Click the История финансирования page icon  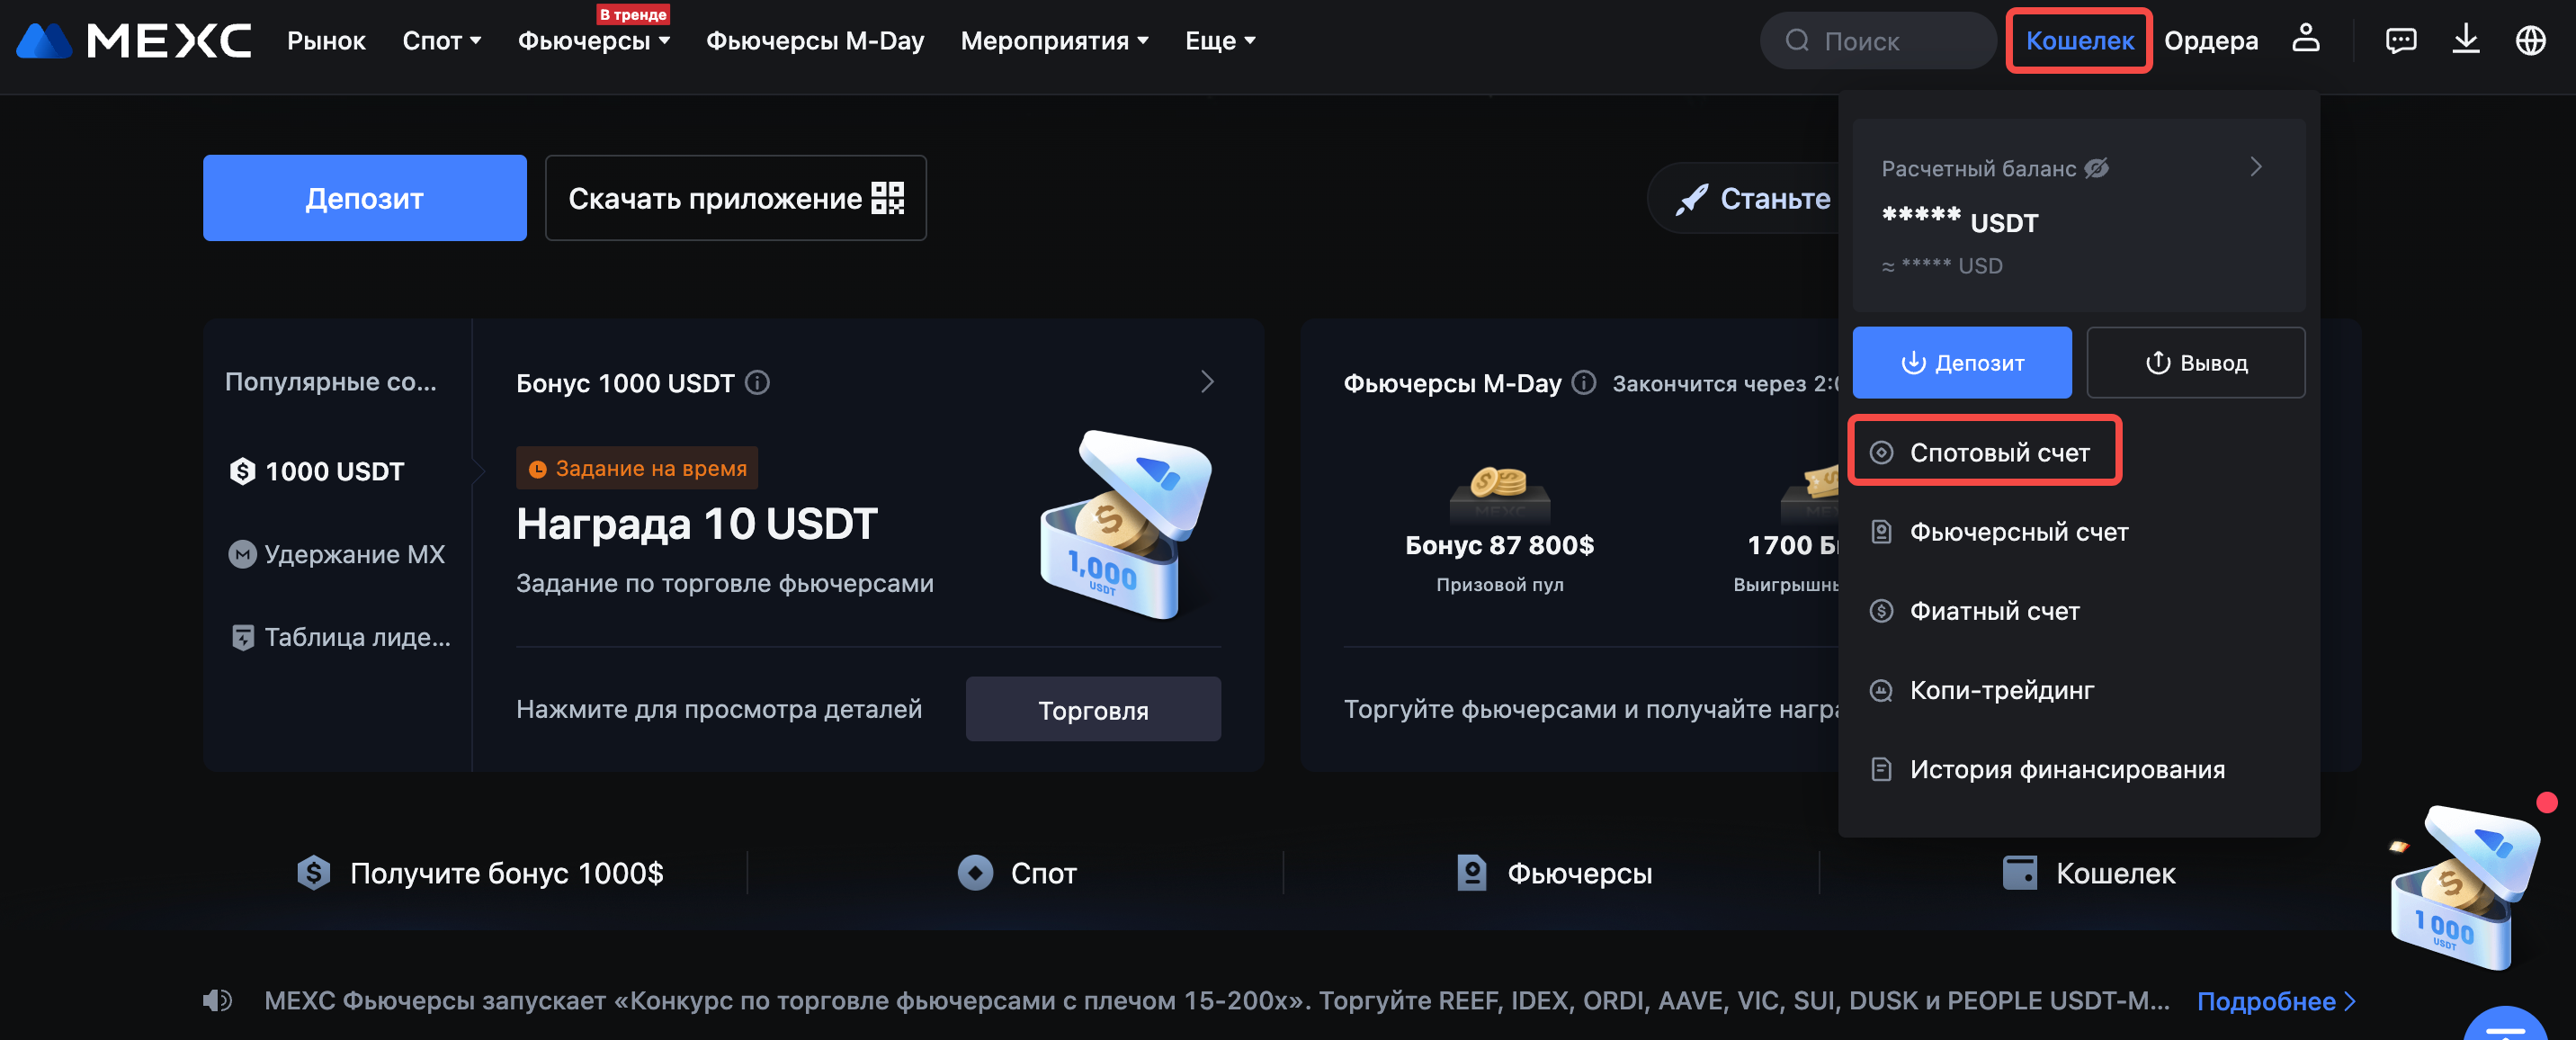pyautogui.click(x=1881, y=769)
